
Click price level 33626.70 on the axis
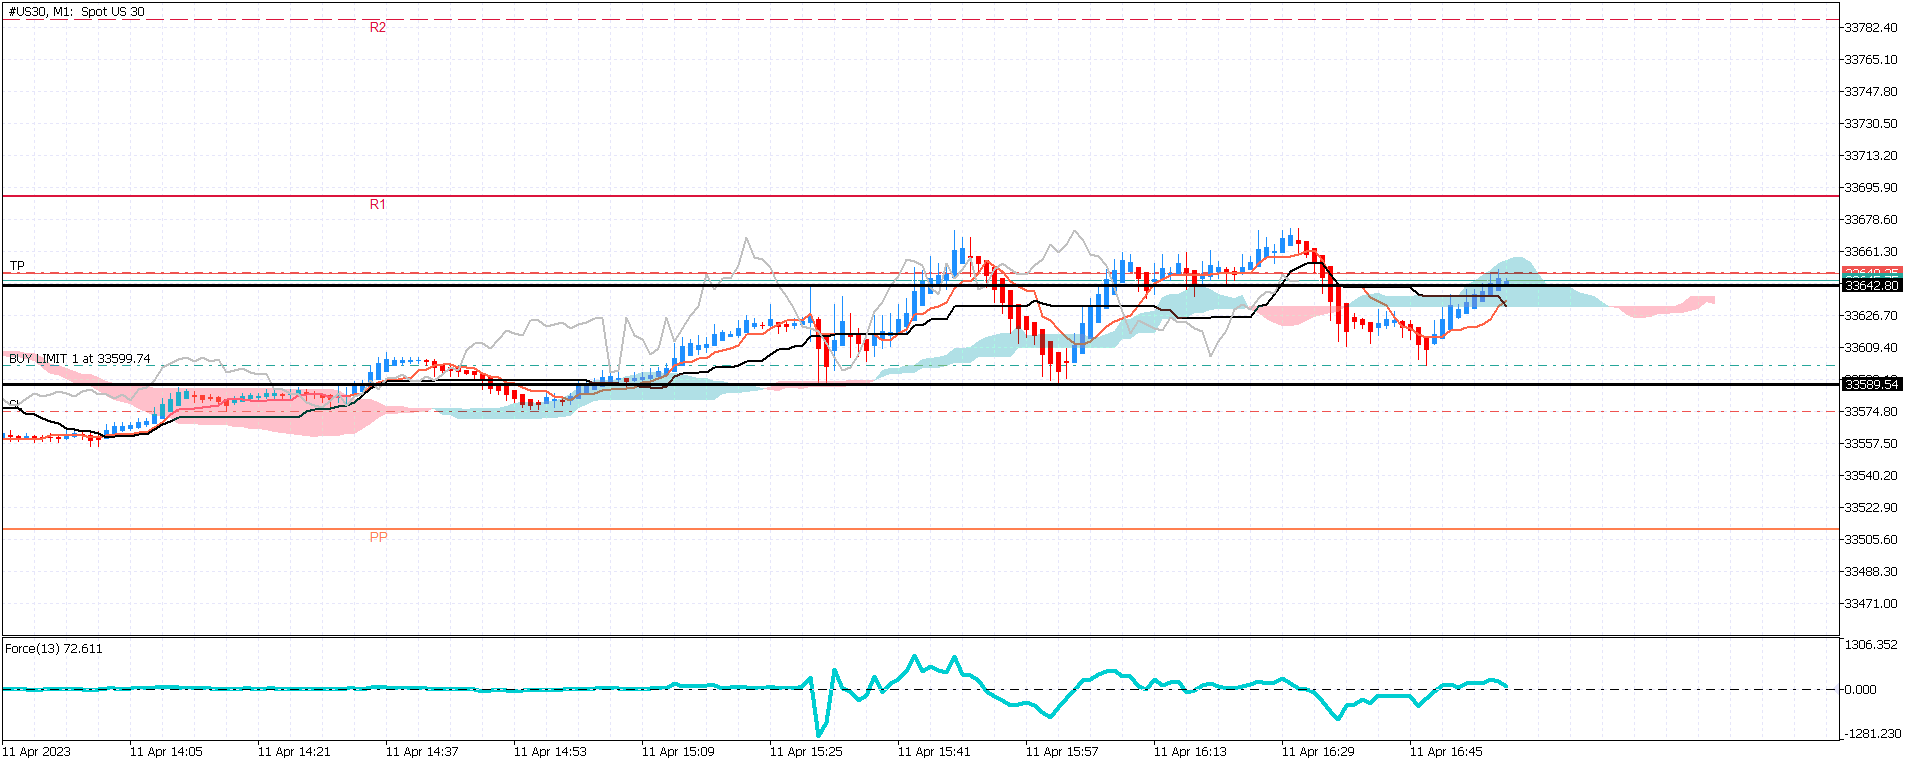(x=1871, y=316)
